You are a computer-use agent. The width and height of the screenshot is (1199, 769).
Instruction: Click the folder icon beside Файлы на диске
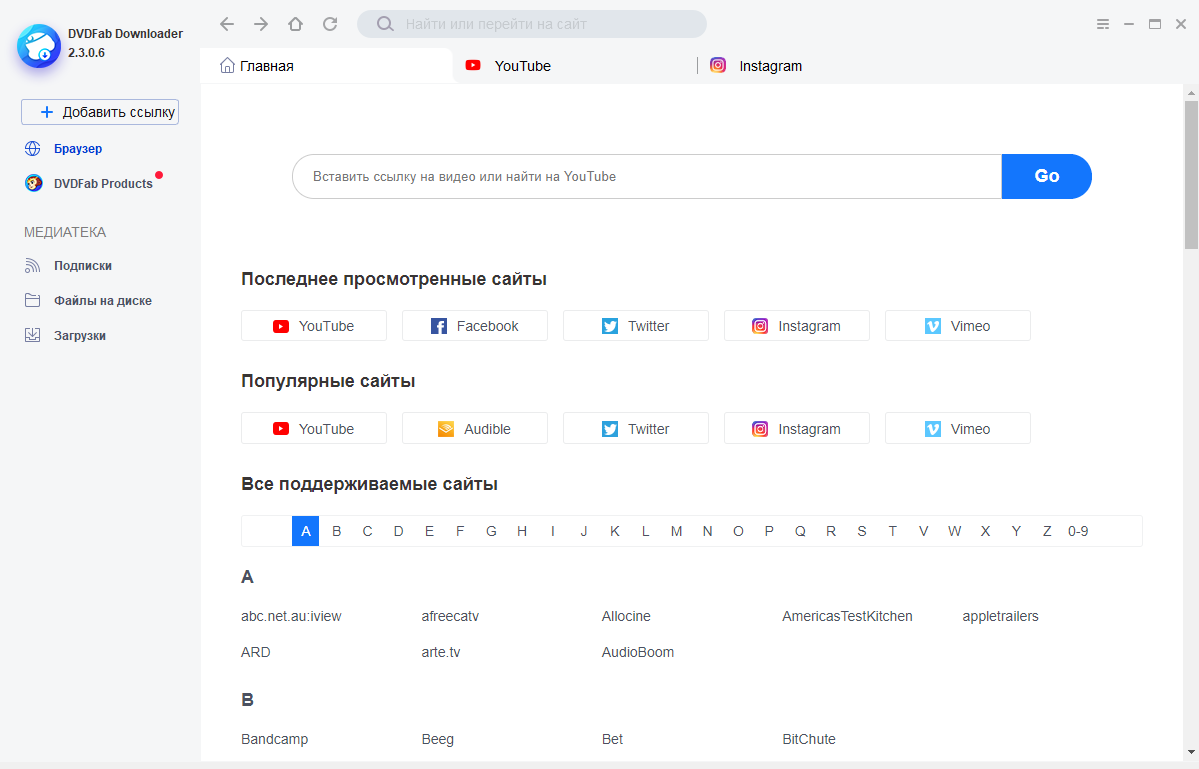point(32,300)
